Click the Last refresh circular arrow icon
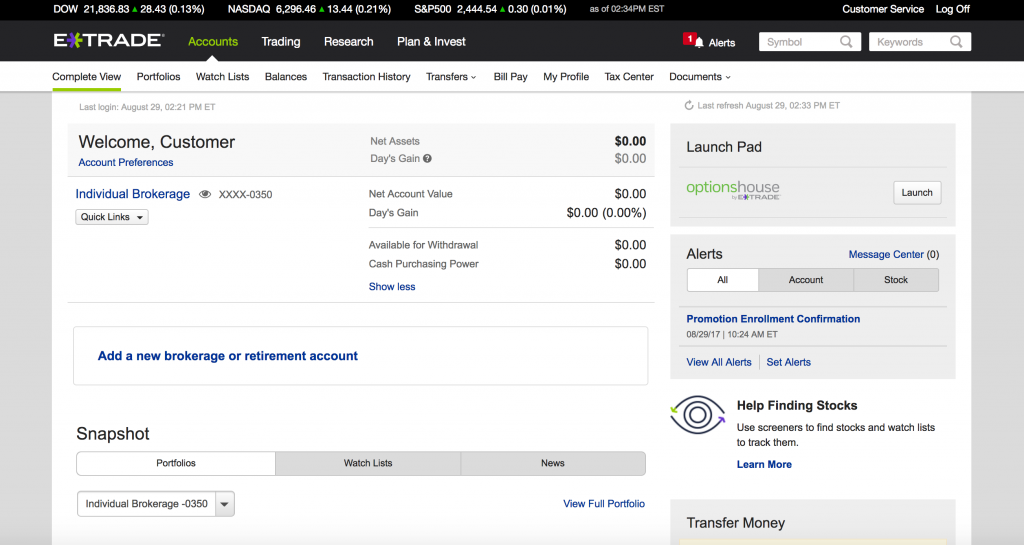The height and width of the screenshot is (545, 1024). [688, 105]
